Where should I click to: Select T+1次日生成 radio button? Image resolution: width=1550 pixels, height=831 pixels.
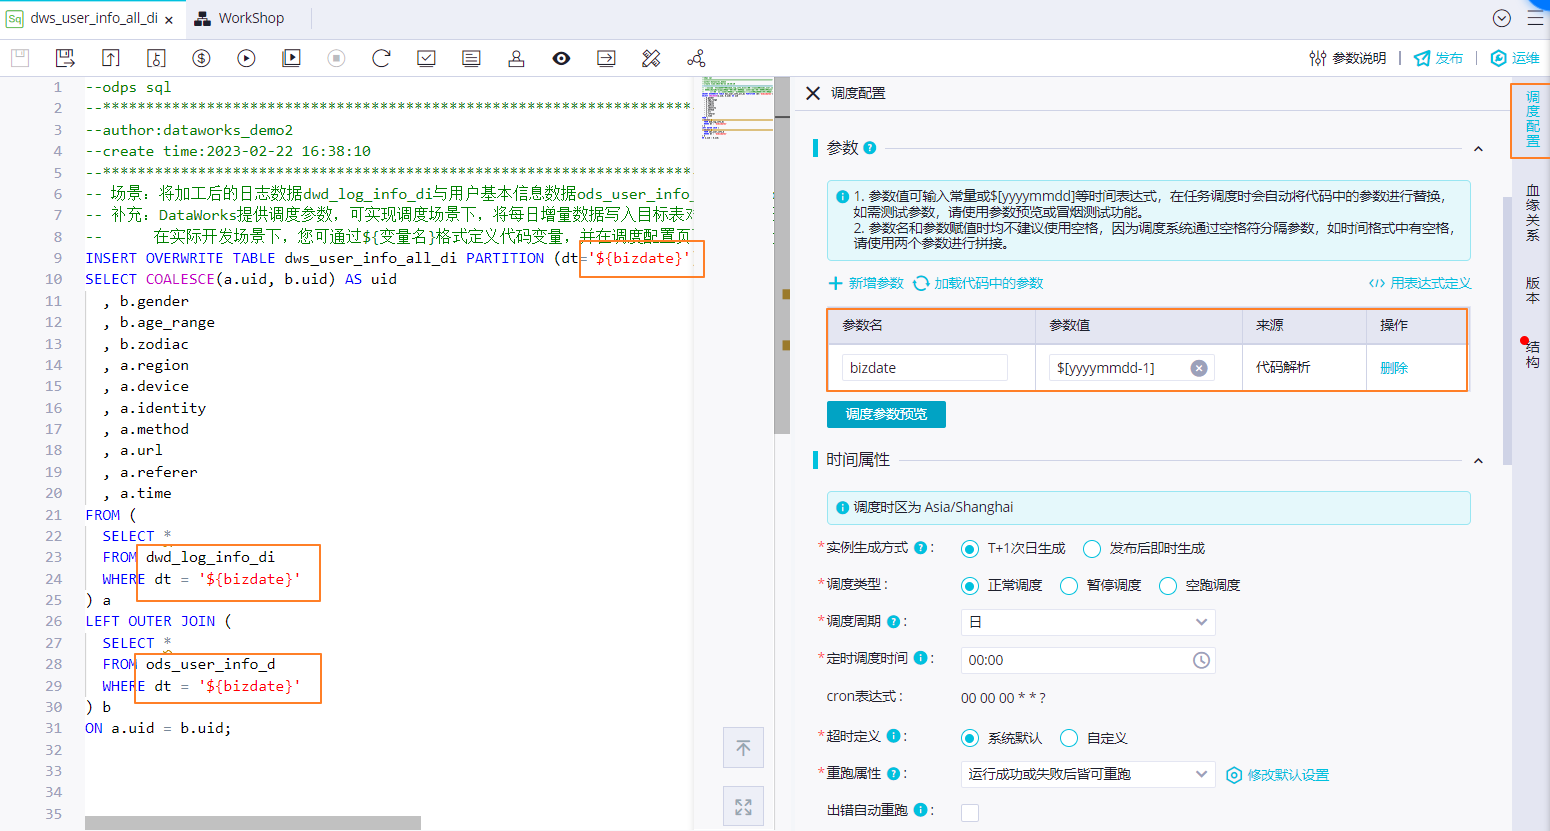coord(969,548)
